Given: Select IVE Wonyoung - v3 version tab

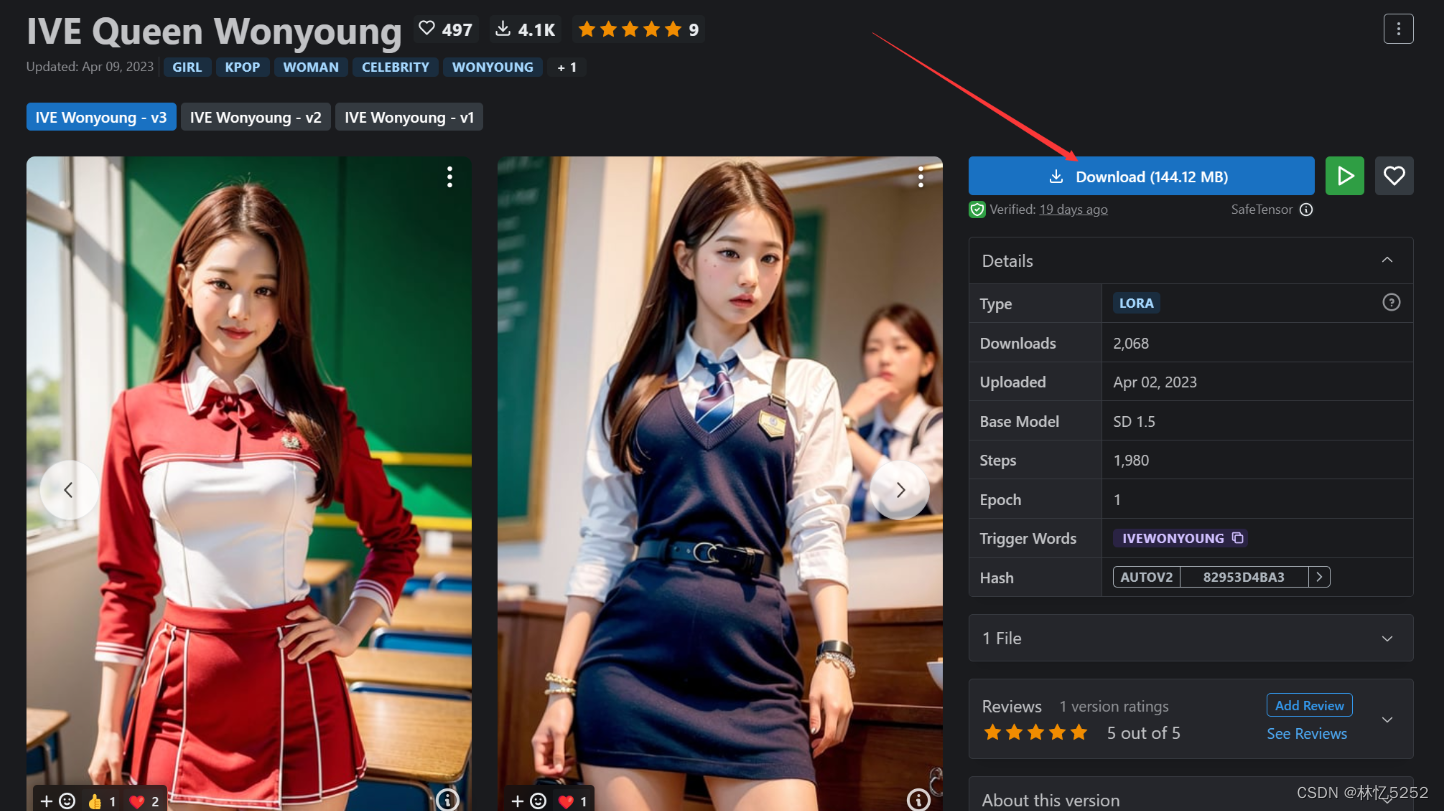Looking at the screenshot, I should coord(101,117).
